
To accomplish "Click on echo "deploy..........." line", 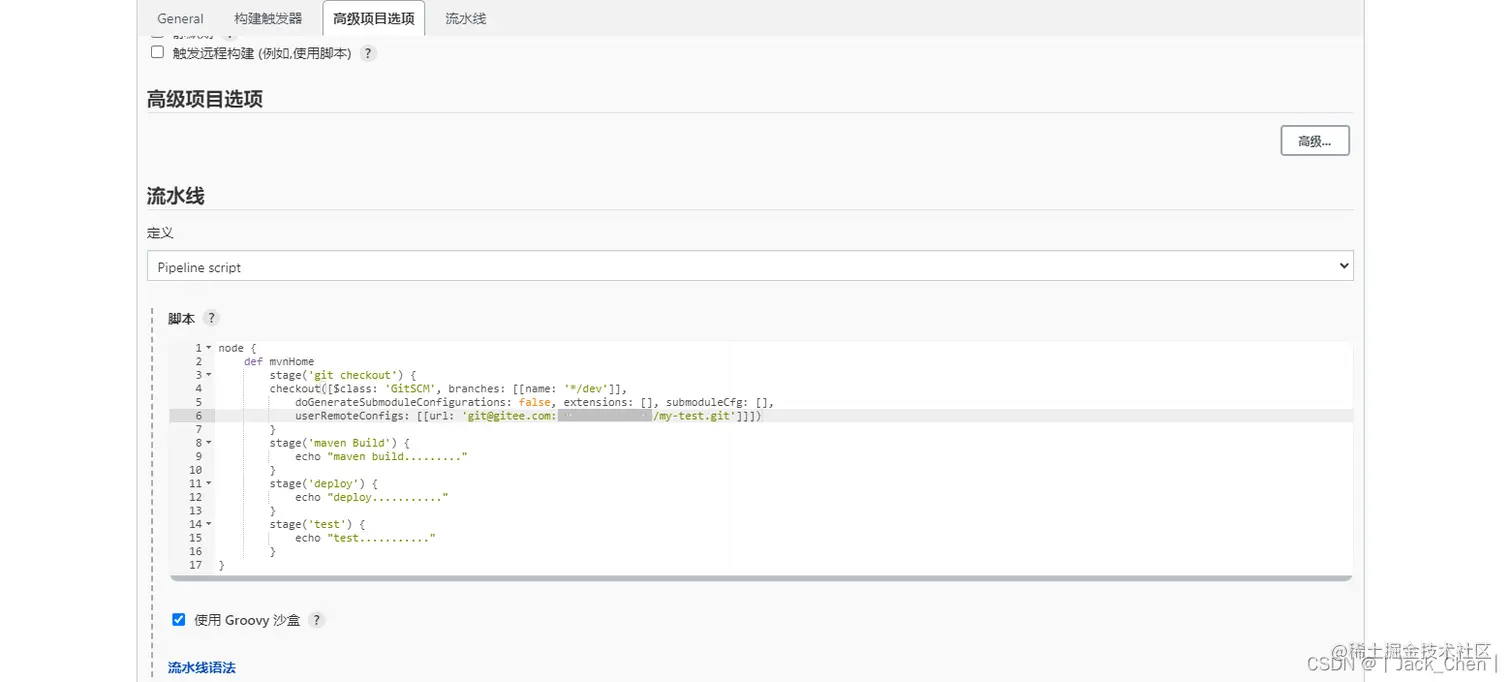I will [x=371, y=497].
